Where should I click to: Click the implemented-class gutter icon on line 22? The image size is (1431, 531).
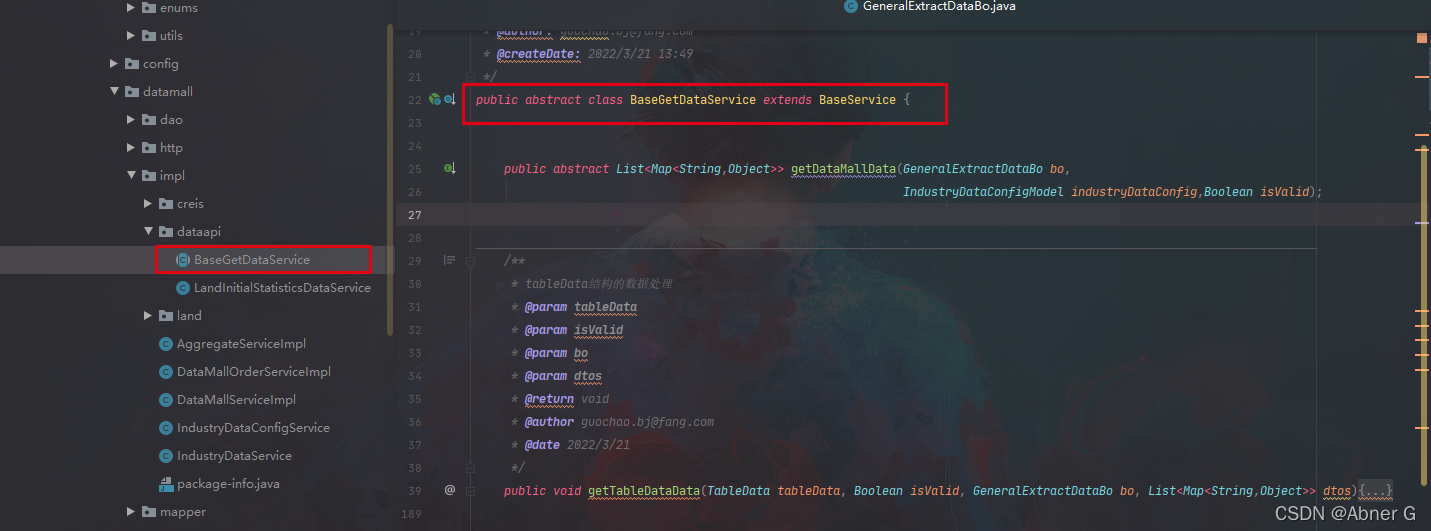pyautogui.click(x=450, y=100)
